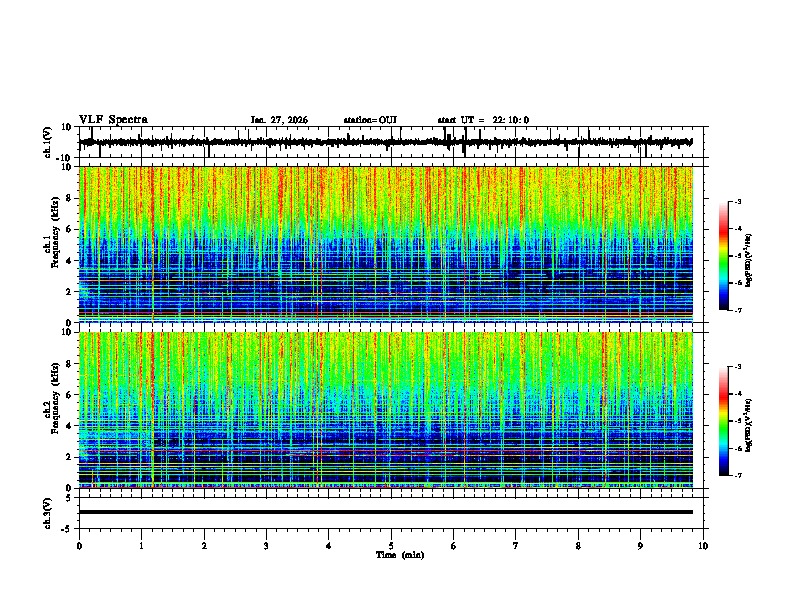Click the ch.1(V) waveform axis label
This screenshot has width=792, height=612.
tap(48, 142)
